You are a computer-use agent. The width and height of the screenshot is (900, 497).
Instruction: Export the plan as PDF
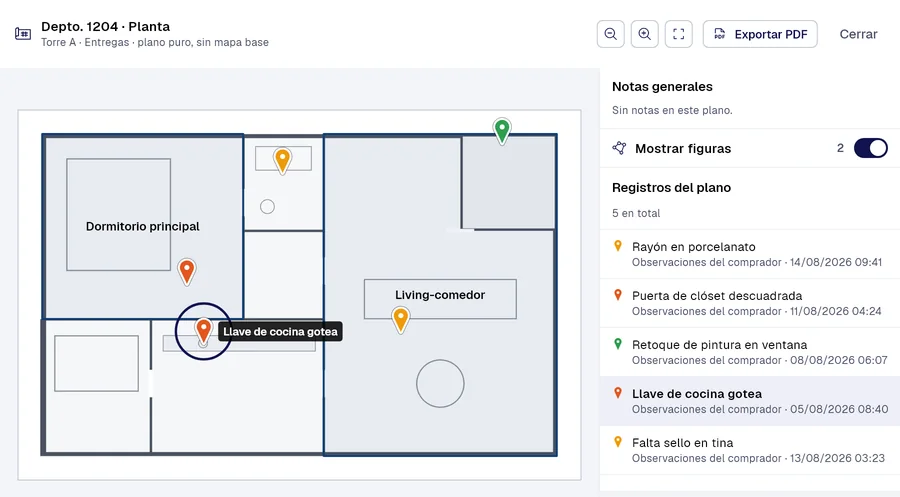coord(760,34)
